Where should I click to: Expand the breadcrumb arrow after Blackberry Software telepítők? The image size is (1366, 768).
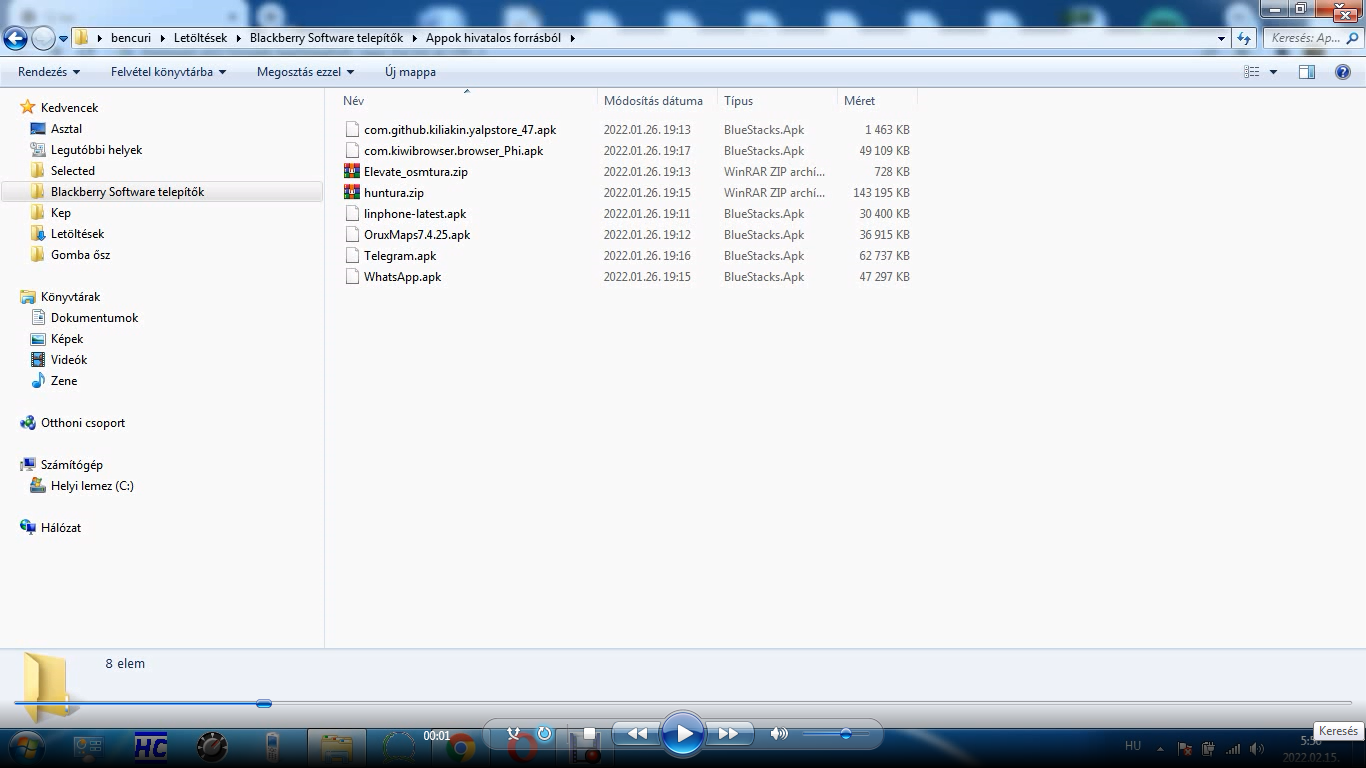click(414, 38)
